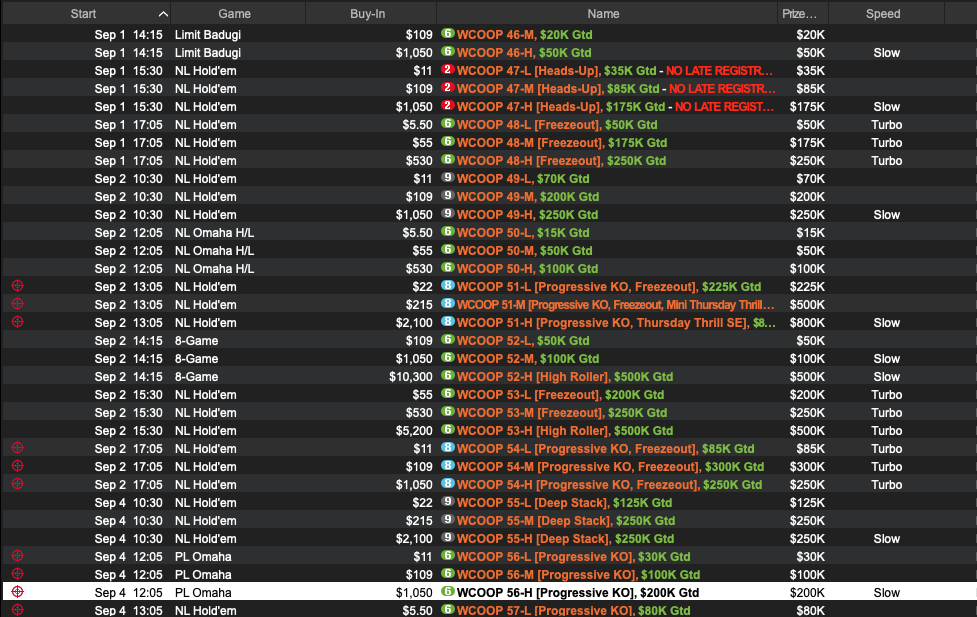Click the blue 8-max badge for WCOOP 51-H

[447, 322]
